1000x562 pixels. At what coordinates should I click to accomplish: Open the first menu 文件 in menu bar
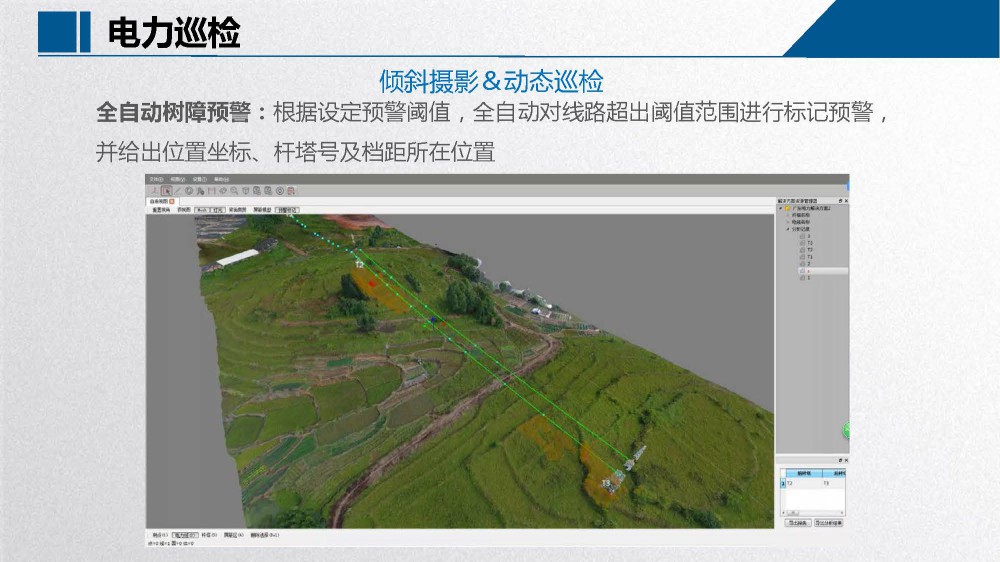tap(156, 179)
